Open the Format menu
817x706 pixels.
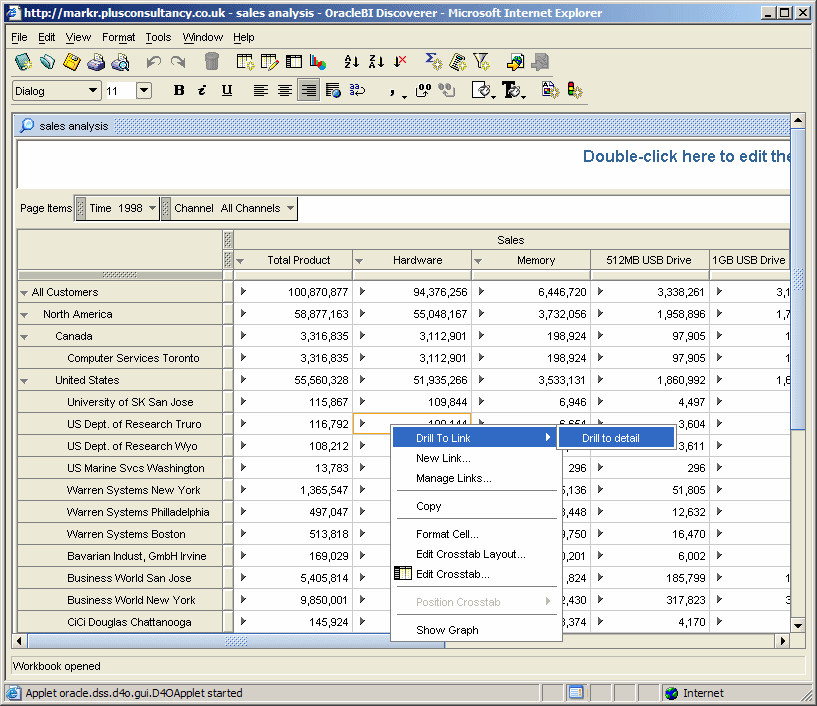pos(118,37)
